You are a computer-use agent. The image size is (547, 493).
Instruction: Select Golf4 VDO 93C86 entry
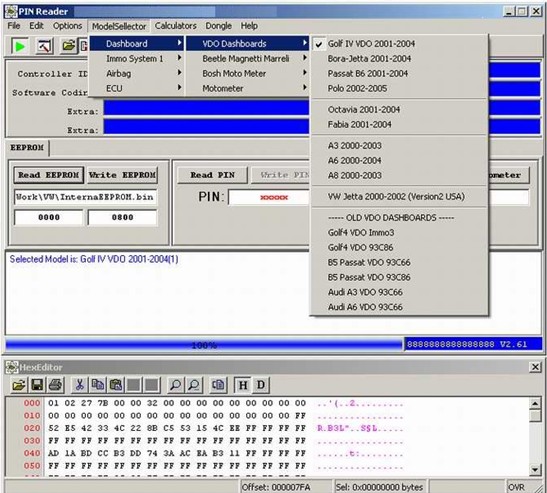[x=399, y=248]
